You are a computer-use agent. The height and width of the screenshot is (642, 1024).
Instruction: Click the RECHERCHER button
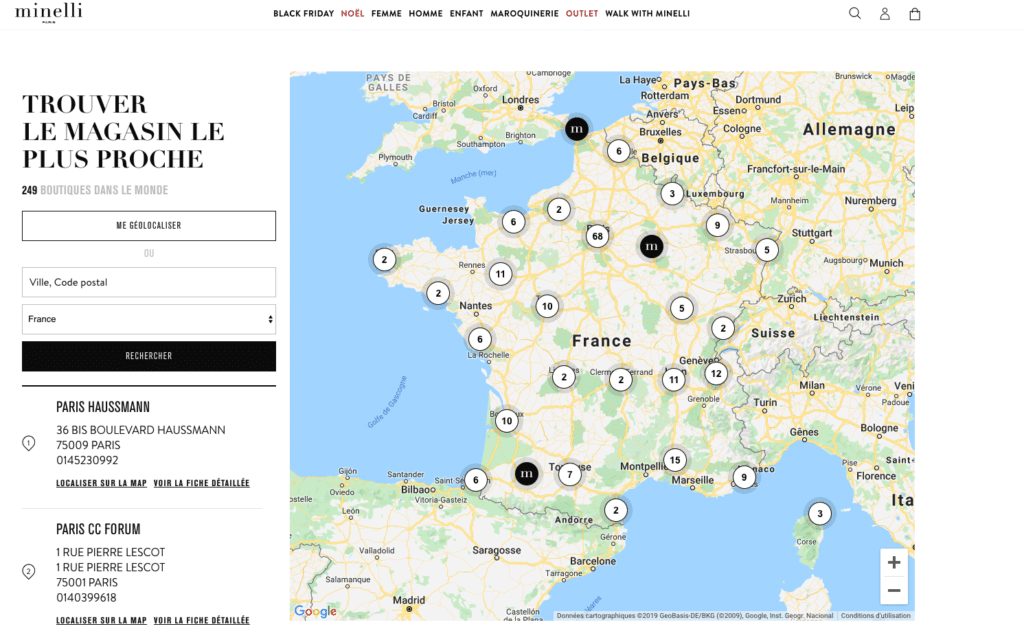coord(149,356)
